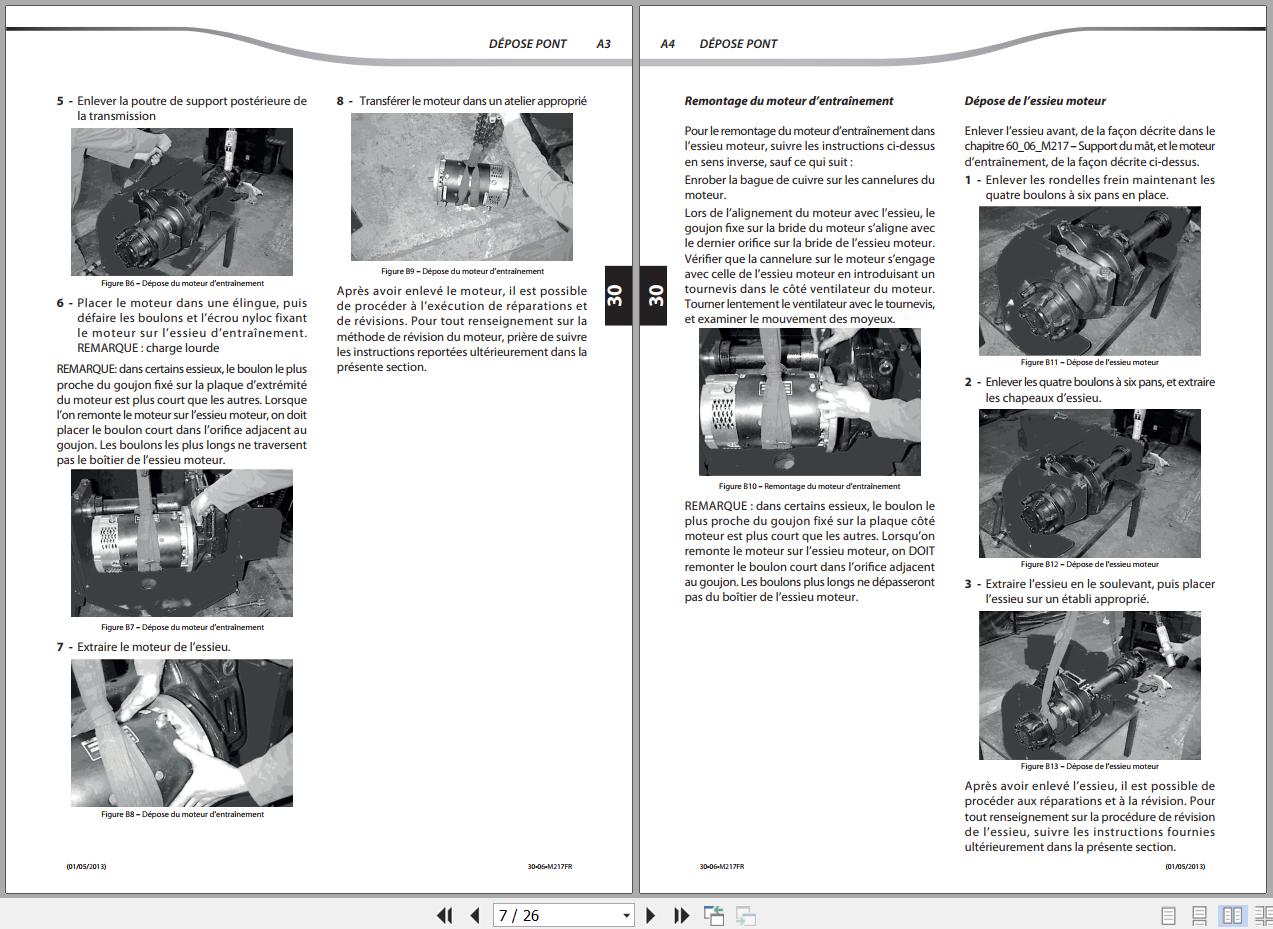
Task: Click left page footer code '30-06-M217FR'
Action: (550, 866)
